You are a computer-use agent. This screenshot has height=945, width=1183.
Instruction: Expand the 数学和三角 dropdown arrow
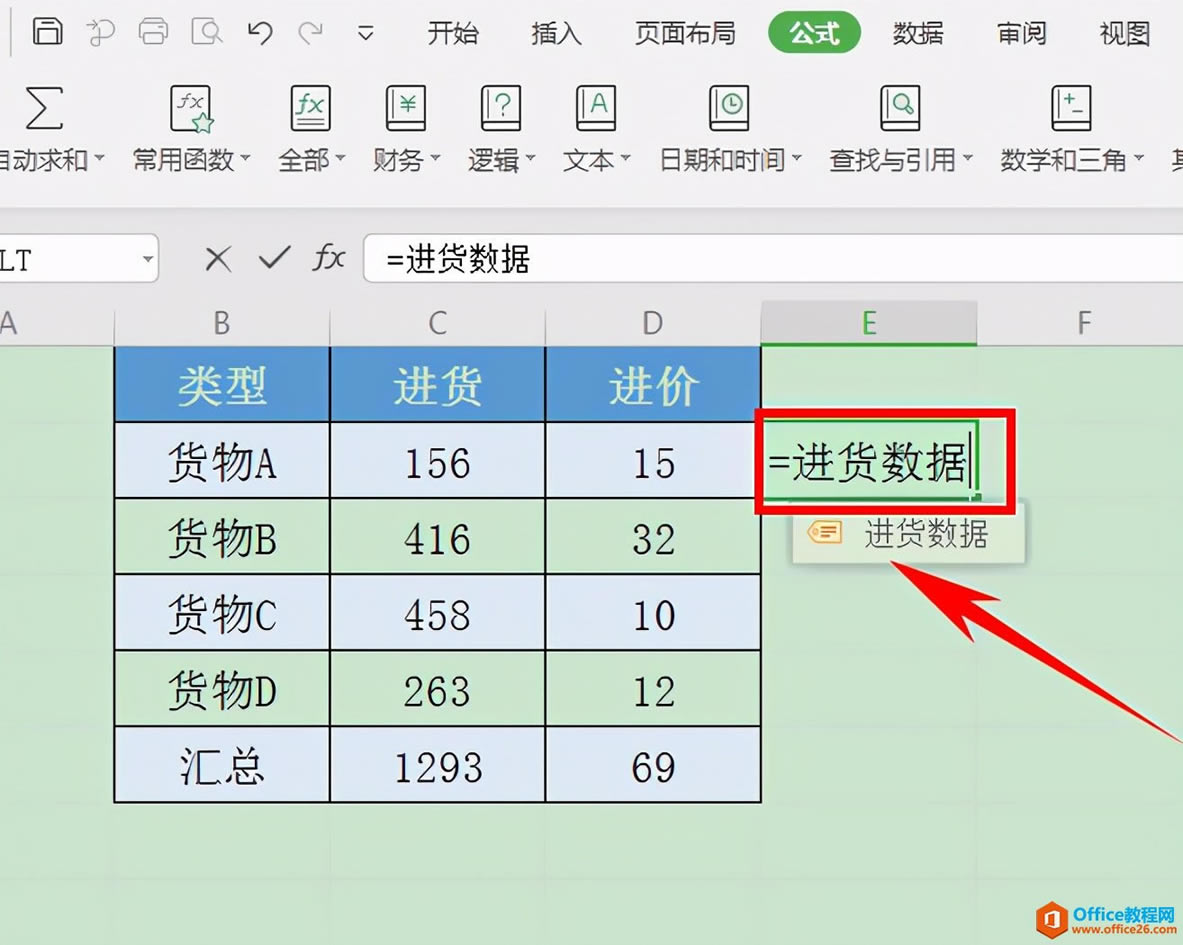[1139, 159]
